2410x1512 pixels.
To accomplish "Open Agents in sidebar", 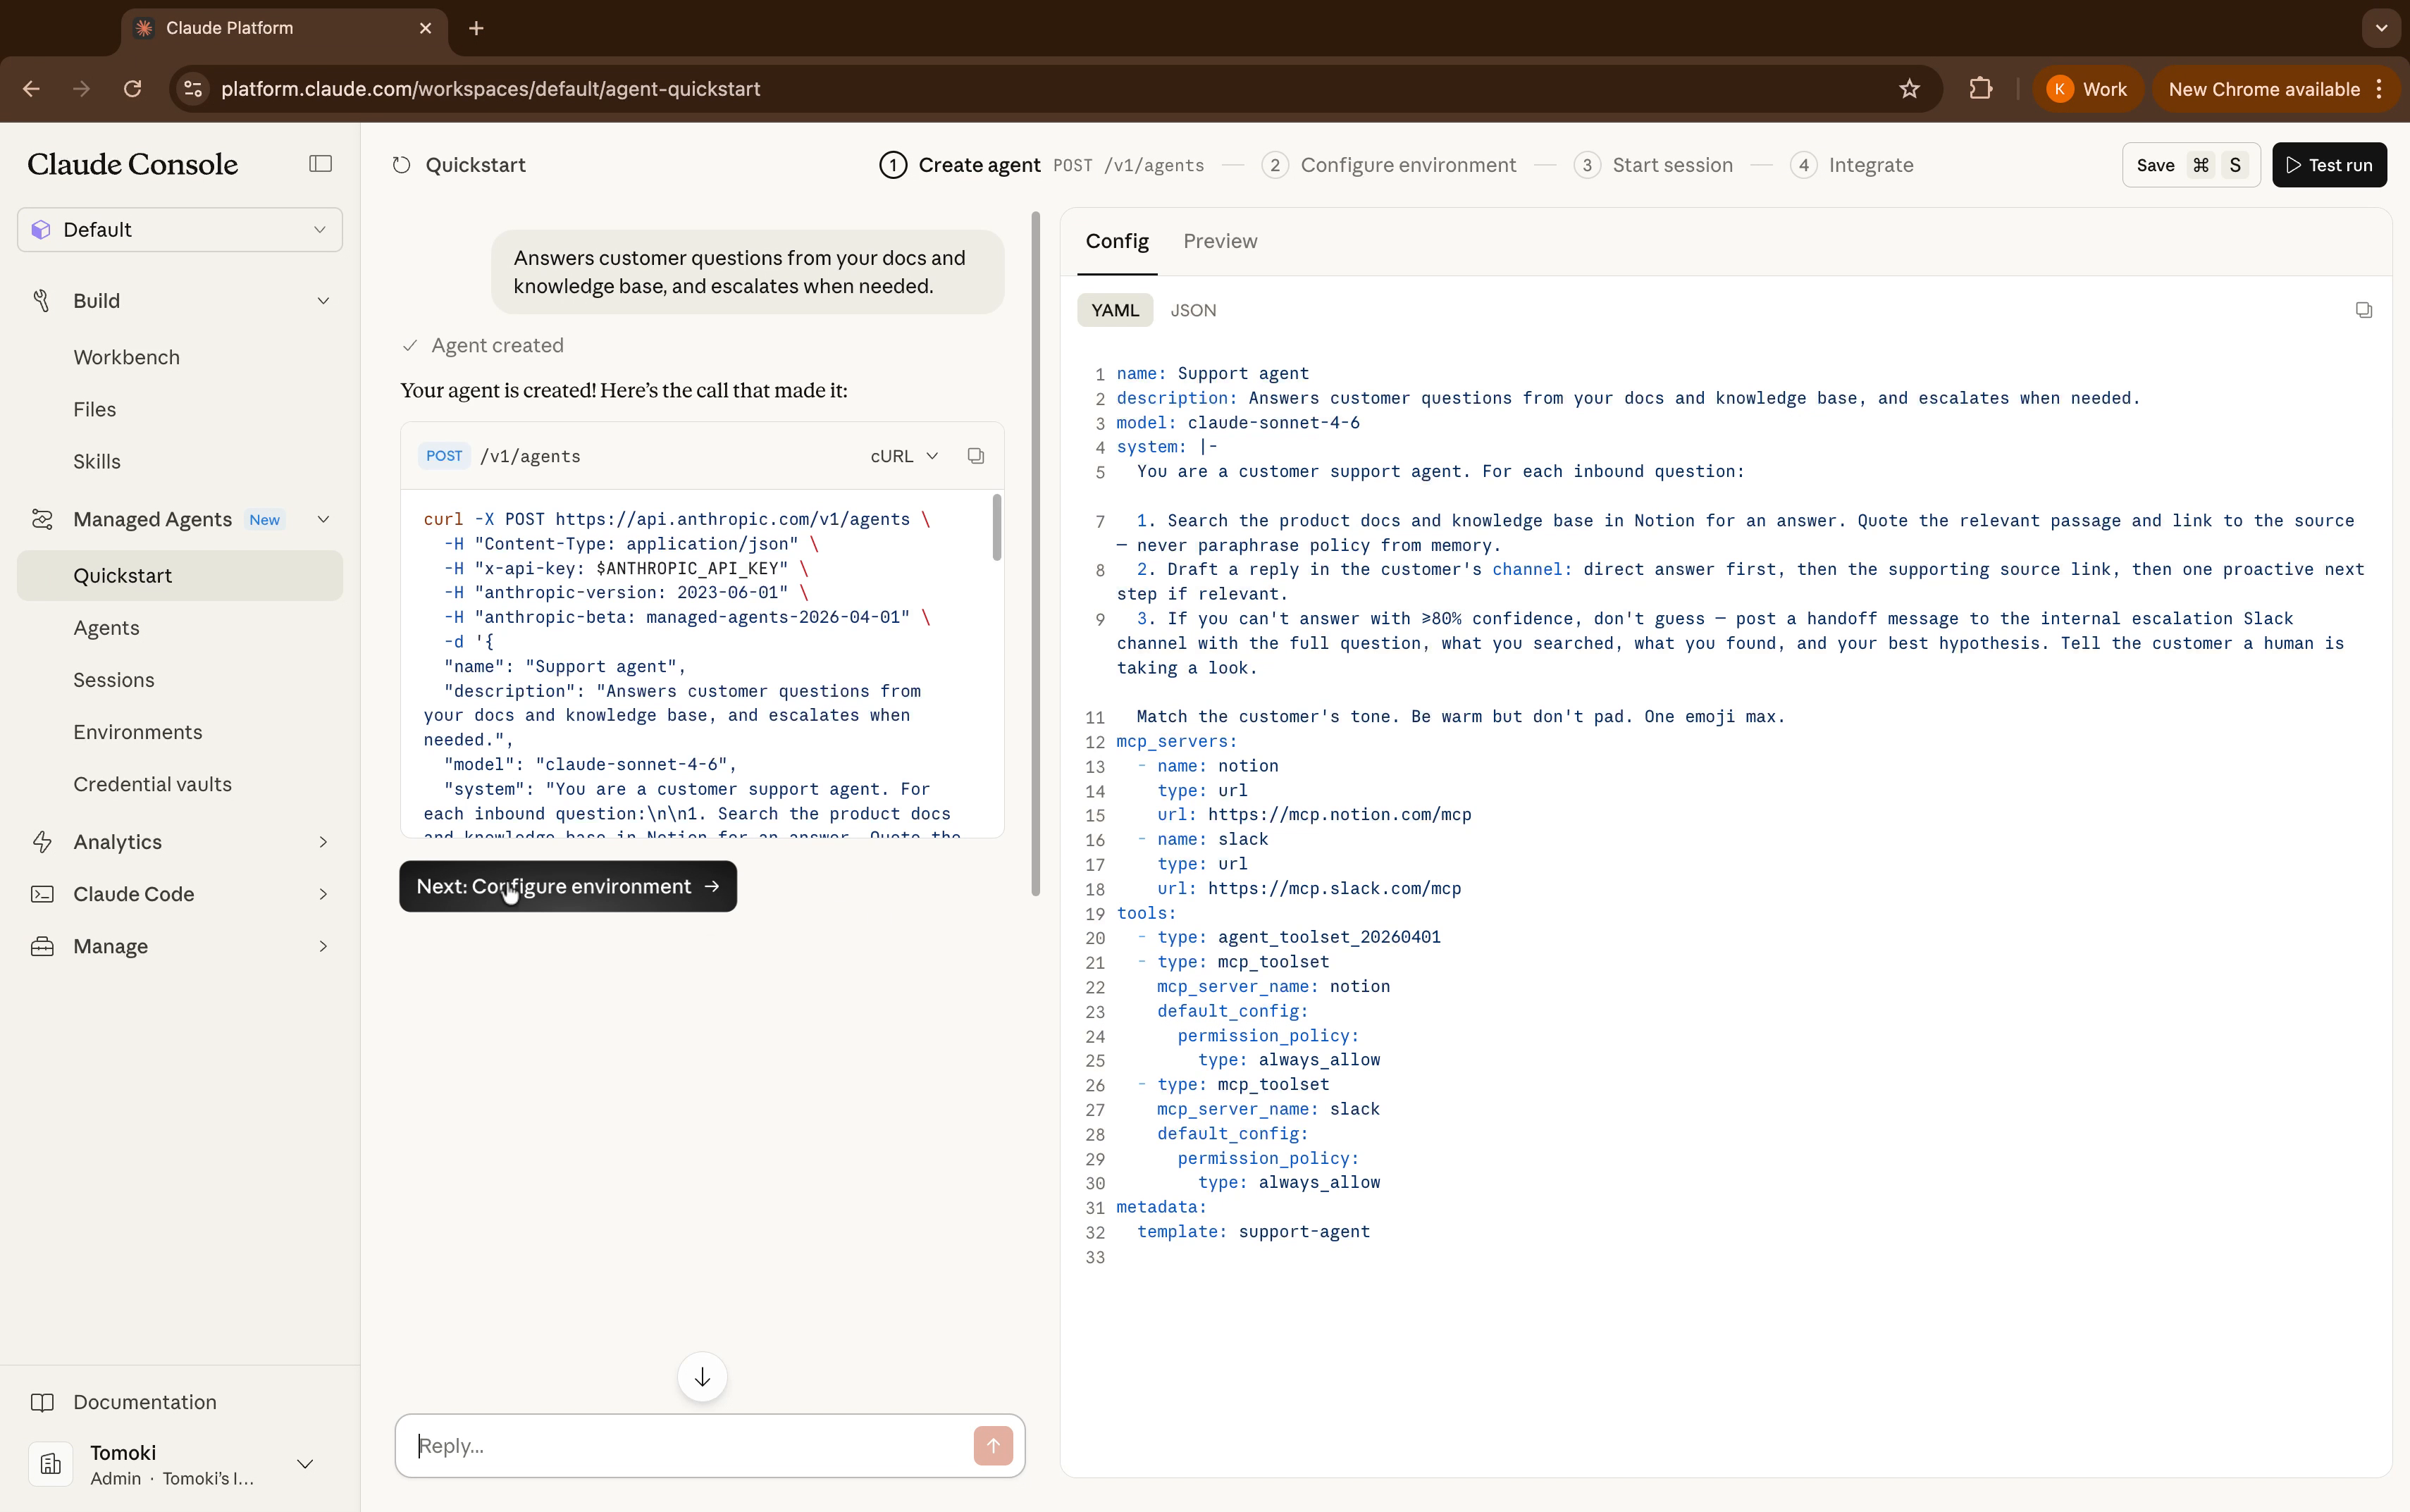I will 106,628.
